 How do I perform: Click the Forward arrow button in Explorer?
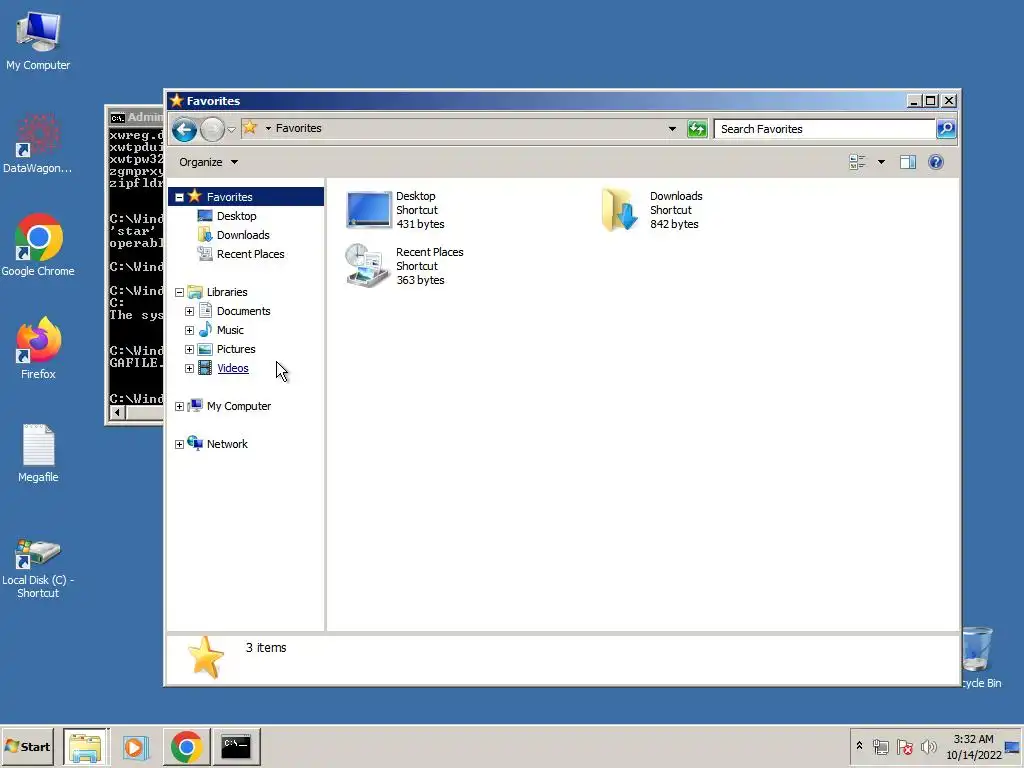coord(212,129)
